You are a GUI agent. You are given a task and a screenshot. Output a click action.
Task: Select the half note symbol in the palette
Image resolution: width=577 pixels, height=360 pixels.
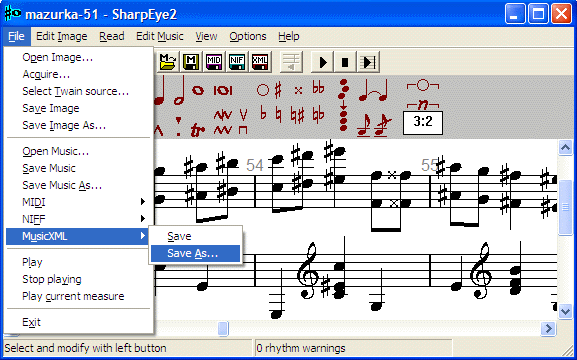[179, 92]
